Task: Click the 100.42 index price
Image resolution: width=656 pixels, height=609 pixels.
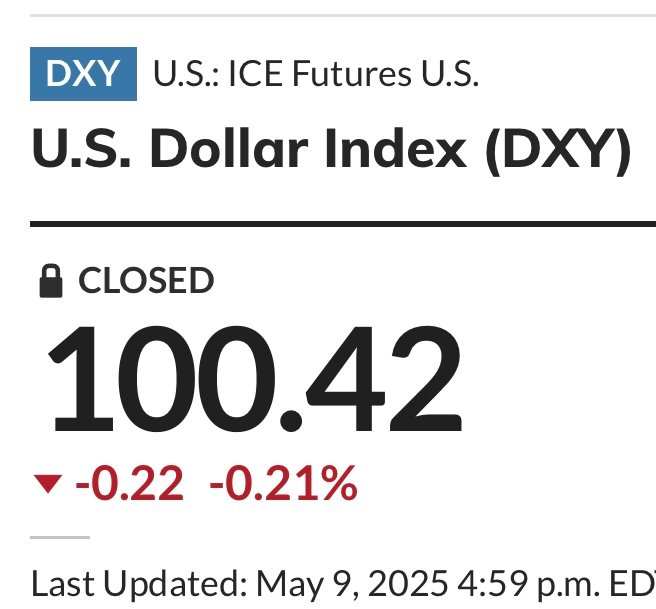Action: point(255,379)
